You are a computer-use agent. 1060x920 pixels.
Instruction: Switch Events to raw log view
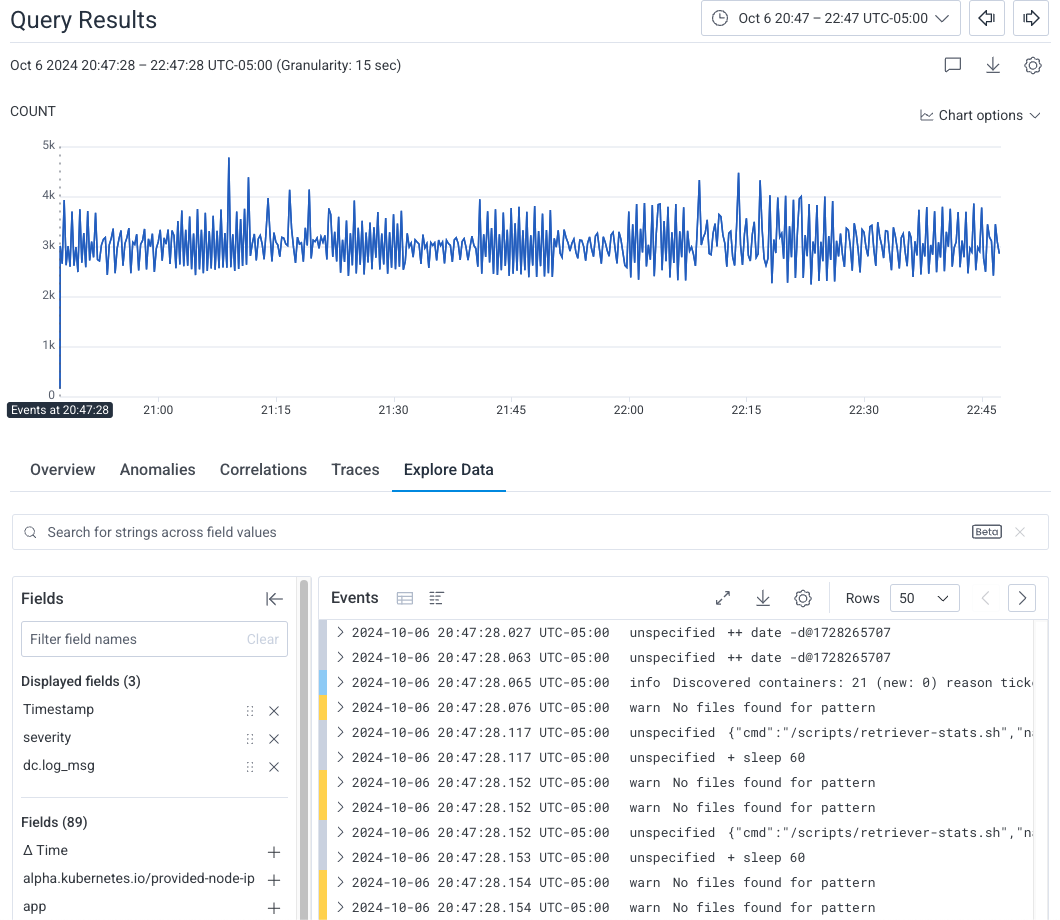point(435,597)
